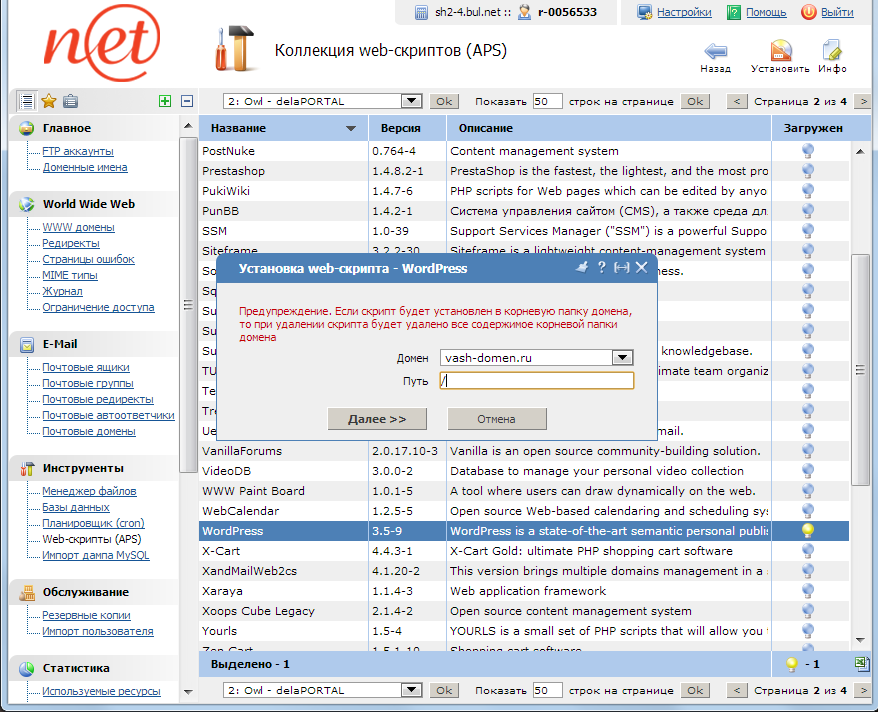The height and width of the screenshot is (712, 878).
Task: Open Менеджер файлов in sidebar
Action: [x=89, y=491]
